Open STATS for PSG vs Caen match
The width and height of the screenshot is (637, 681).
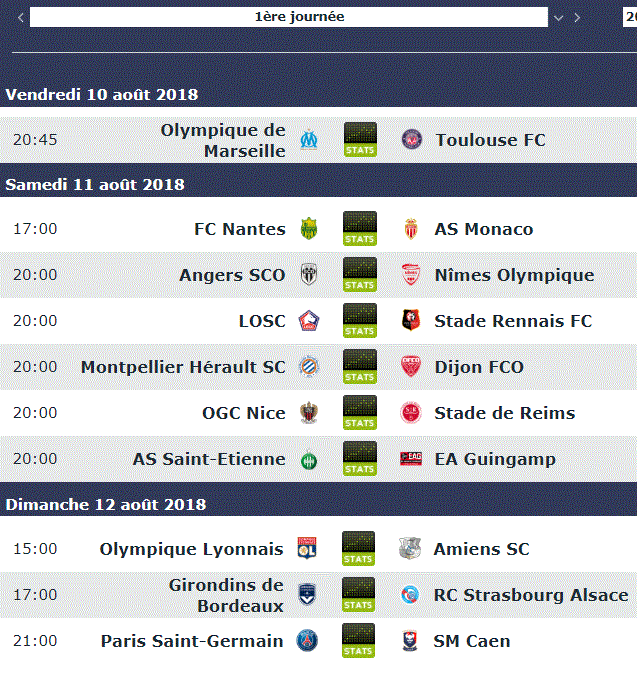click(x=358, y=641)
